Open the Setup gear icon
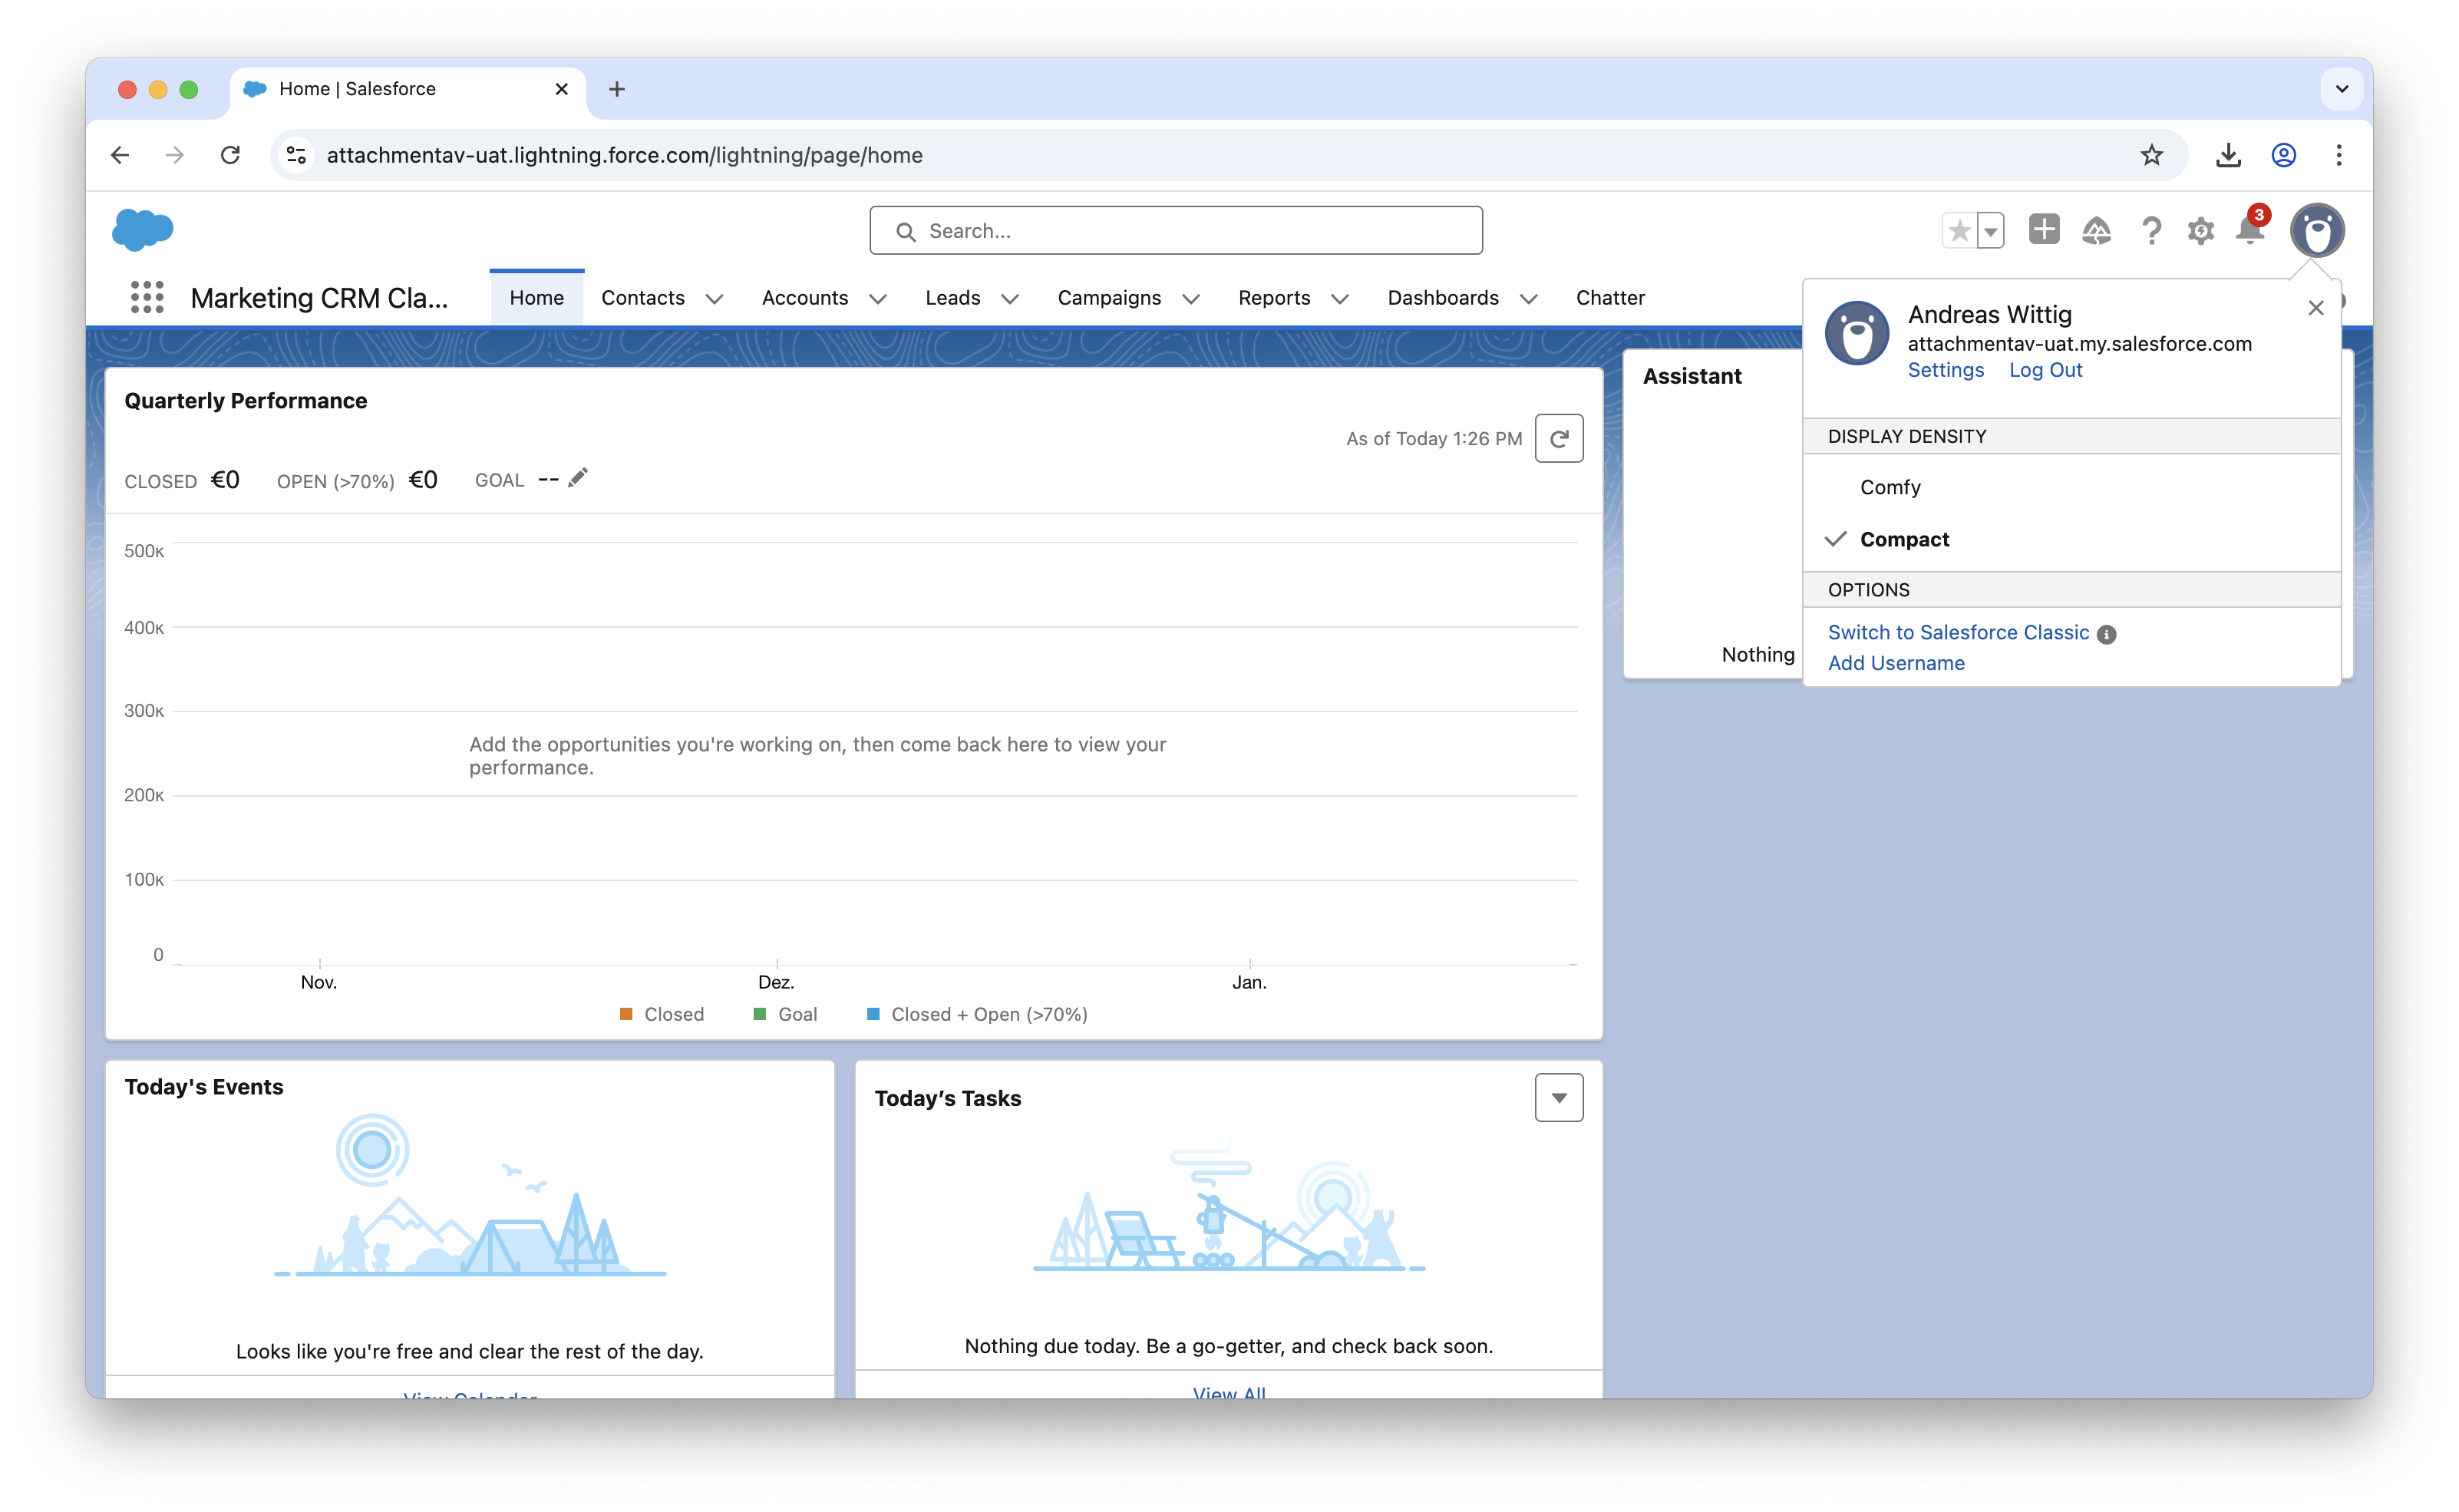The height and width of the screenshot is (1512, 2459). point(2200,231)
